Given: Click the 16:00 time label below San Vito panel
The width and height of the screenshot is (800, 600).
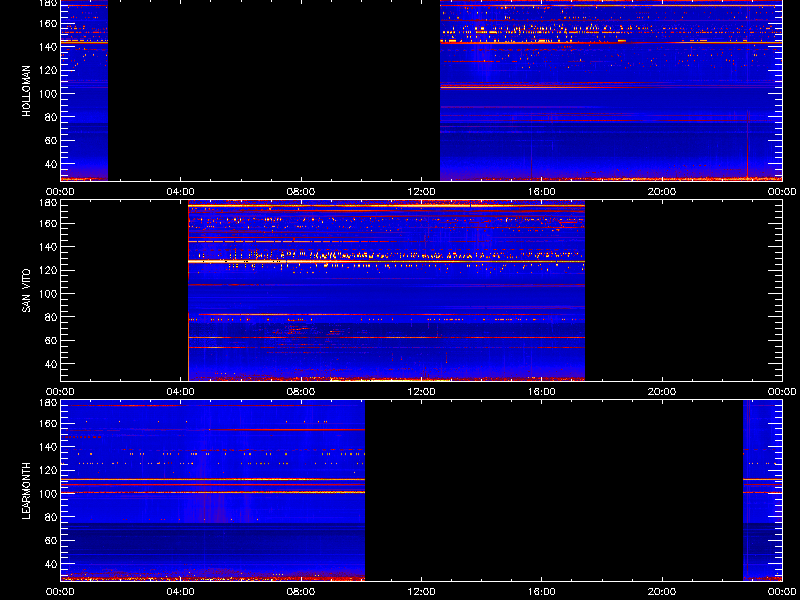Looking at the screenshot, I should pos(541,392).
